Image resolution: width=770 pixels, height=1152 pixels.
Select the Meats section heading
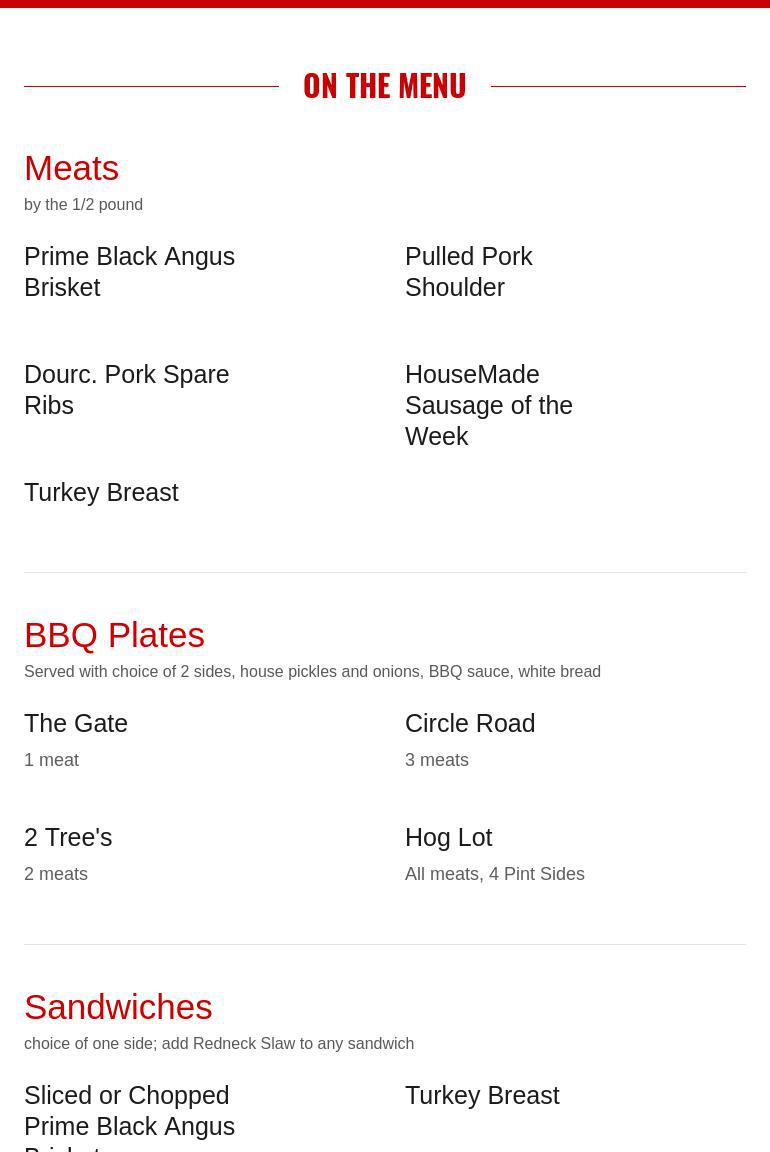[71, 168]
